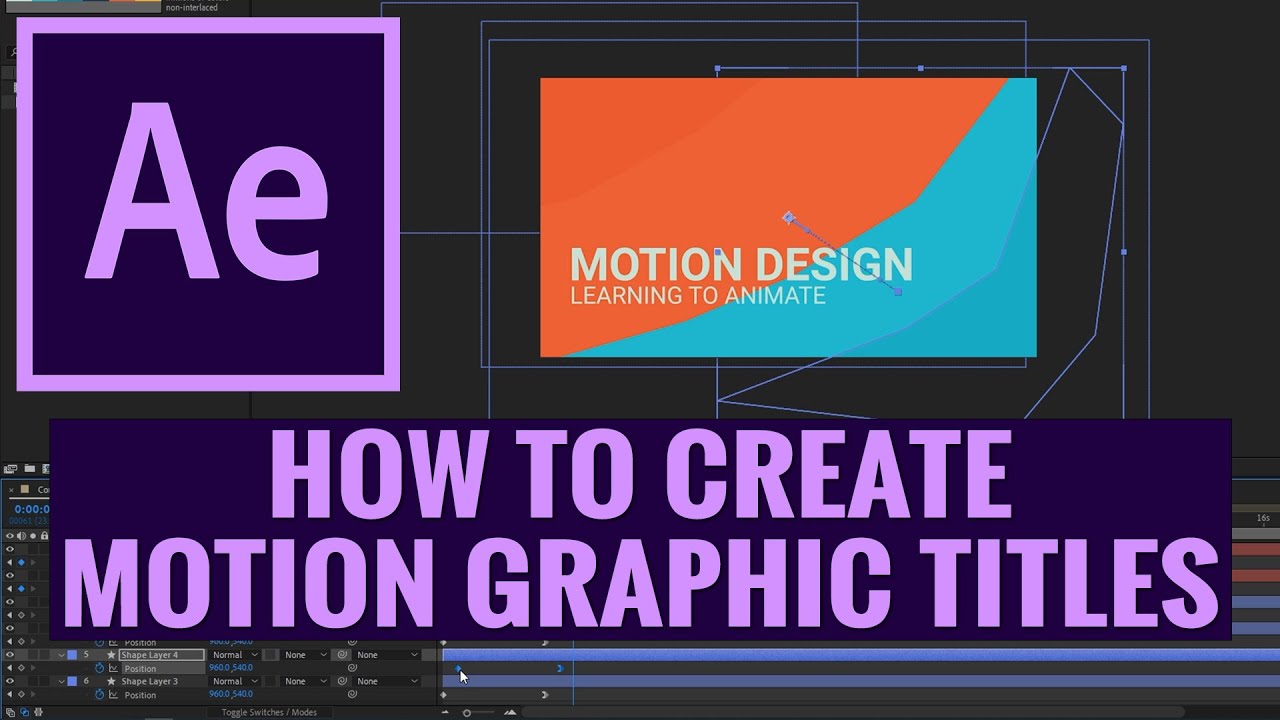Open the parent None dropdown for Shape Layer 4
Image resolution: width=1280 pixels, height=720 pixels.
(387, 655)
